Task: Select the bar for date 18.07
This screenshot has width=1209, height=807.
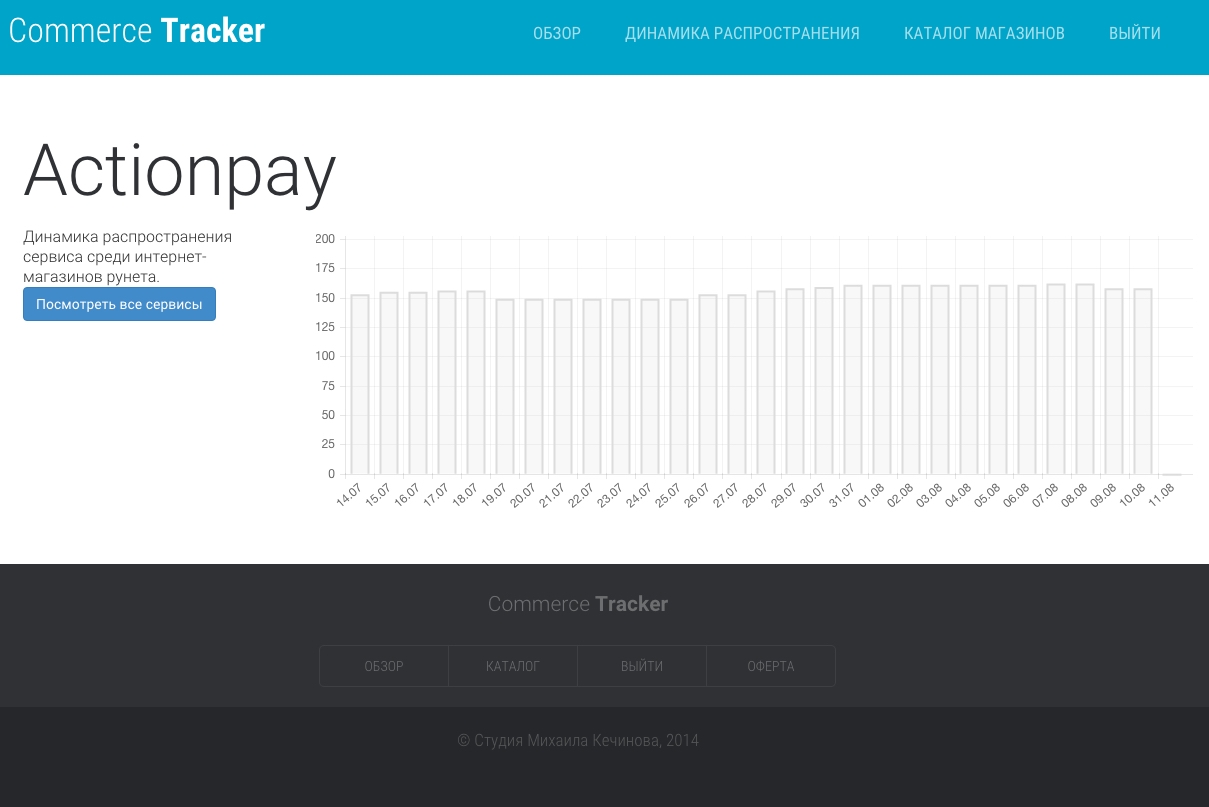Action: click(476, 383)
